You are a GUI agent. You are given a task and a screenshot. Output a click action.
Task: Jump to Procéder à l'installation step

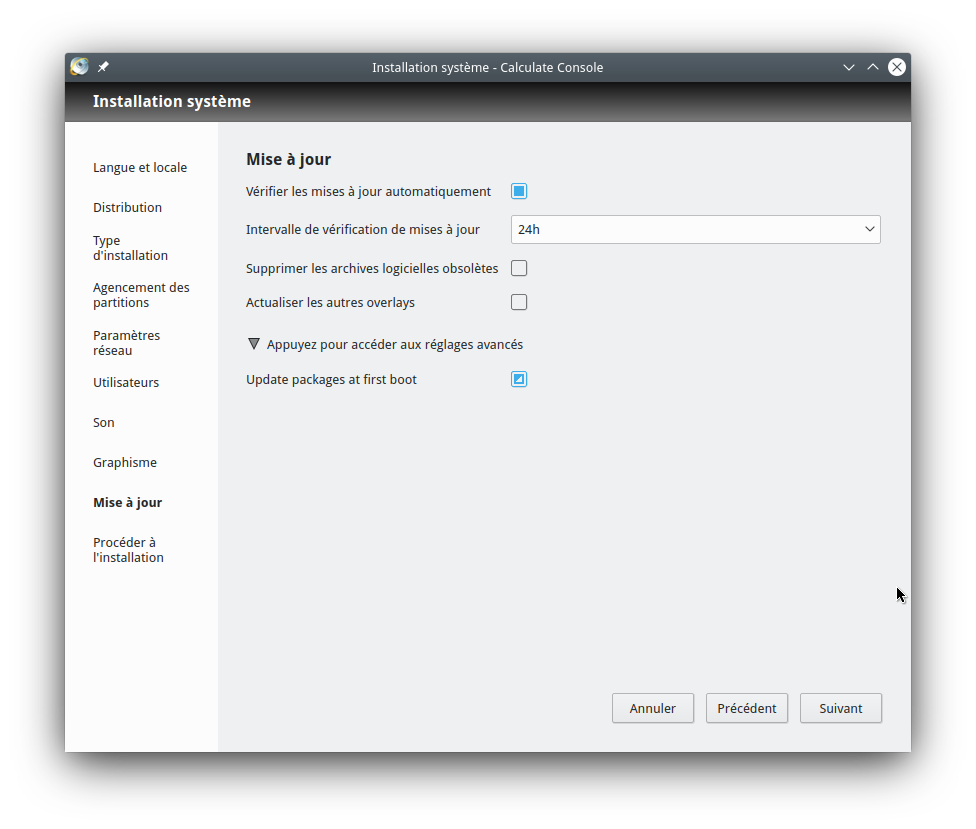coord(128,550)
